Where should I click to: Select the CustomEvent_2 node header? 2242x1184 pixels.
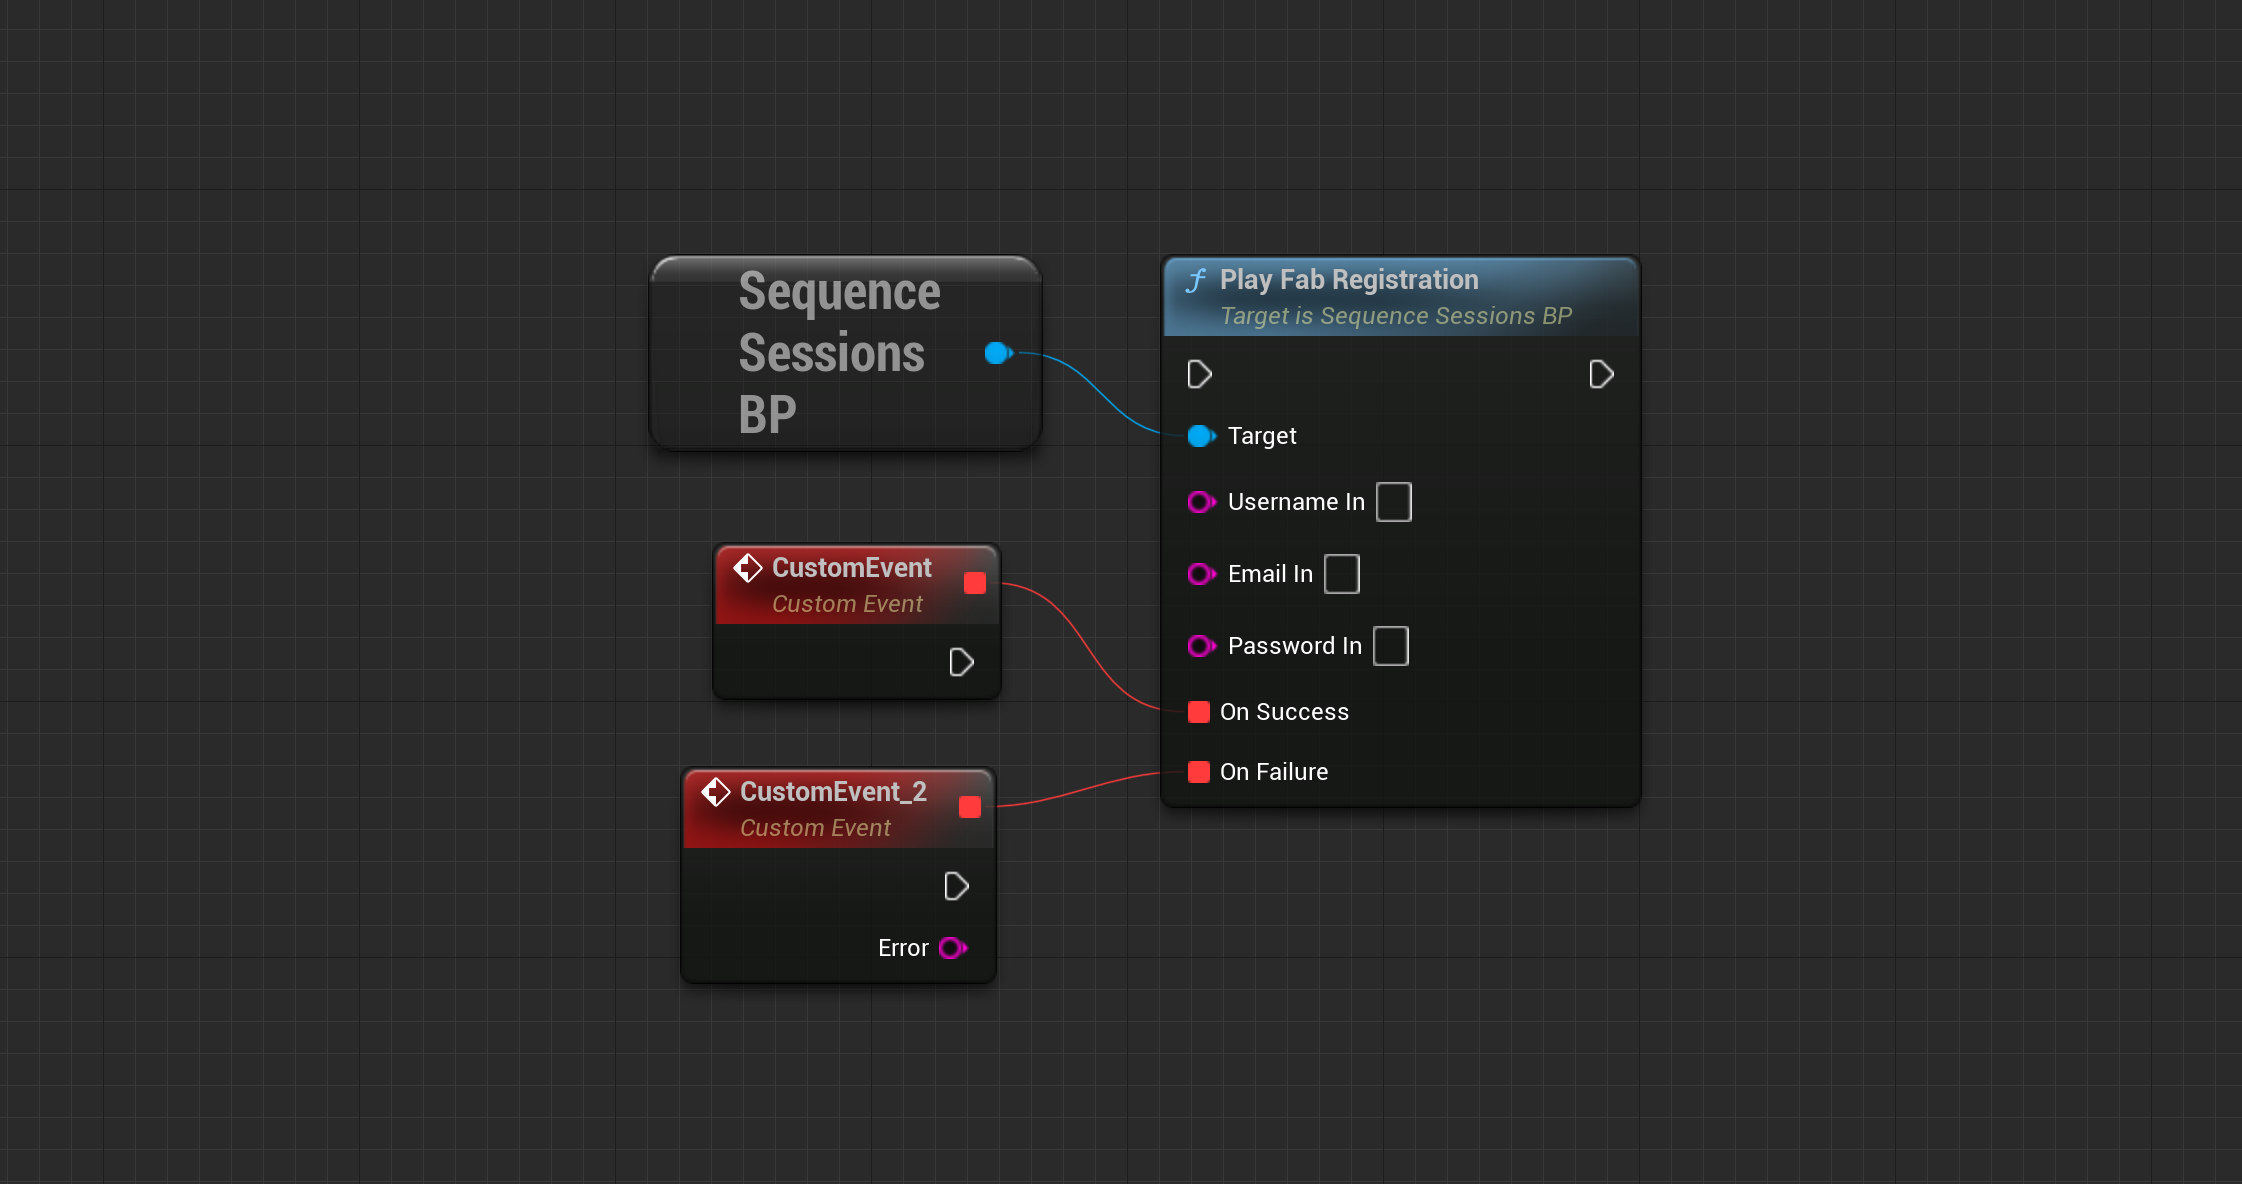[832, 793]
